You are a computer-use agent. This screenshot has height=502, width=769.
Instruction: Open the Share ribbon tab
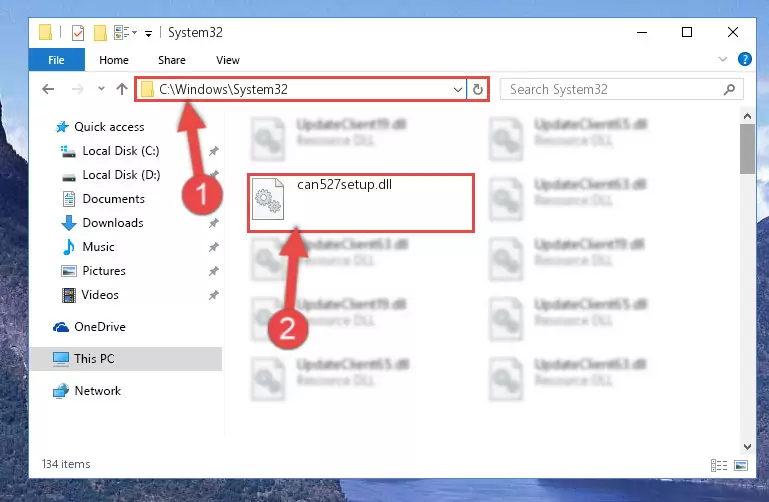tap(172, 60)
